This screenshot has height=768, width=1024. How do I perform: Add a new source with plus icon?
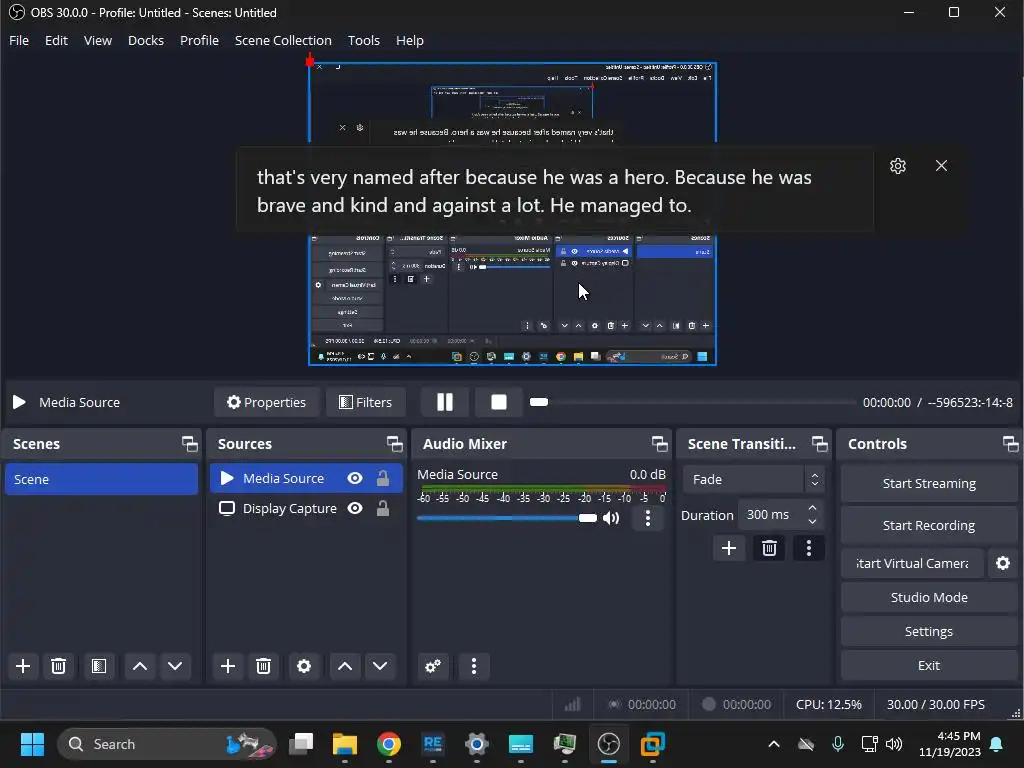click(228, 666)
